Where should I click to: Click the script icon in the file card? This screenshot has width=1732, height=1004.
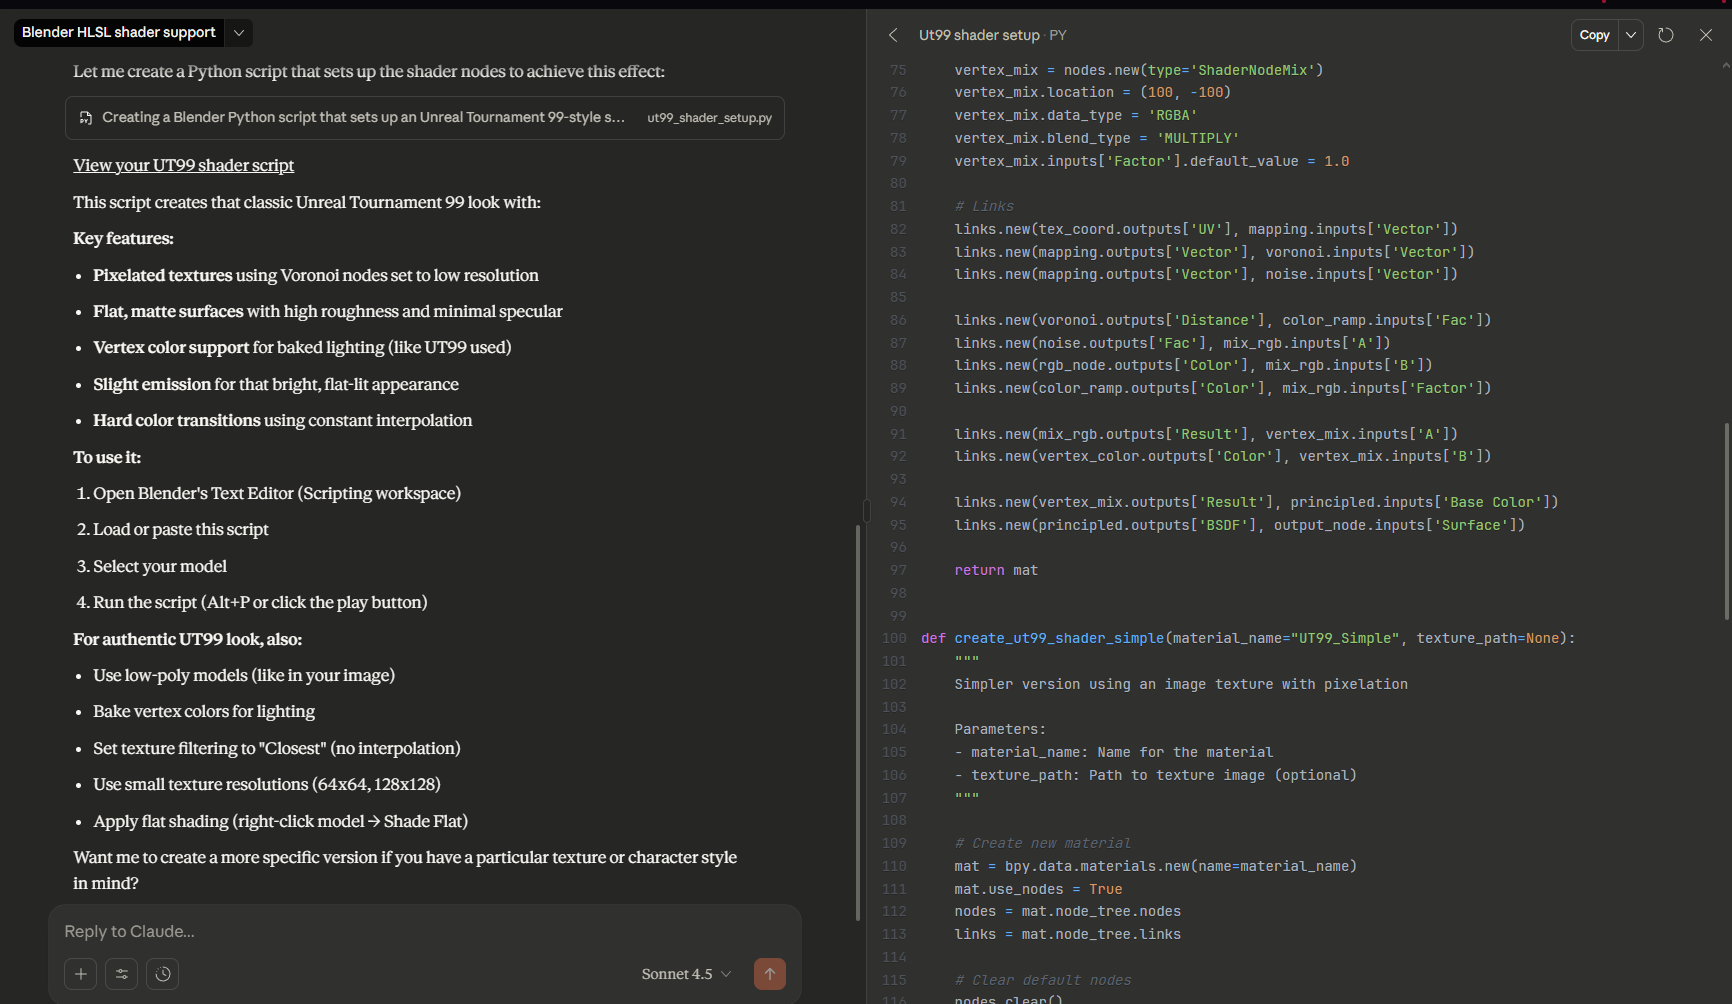(86, 118)
